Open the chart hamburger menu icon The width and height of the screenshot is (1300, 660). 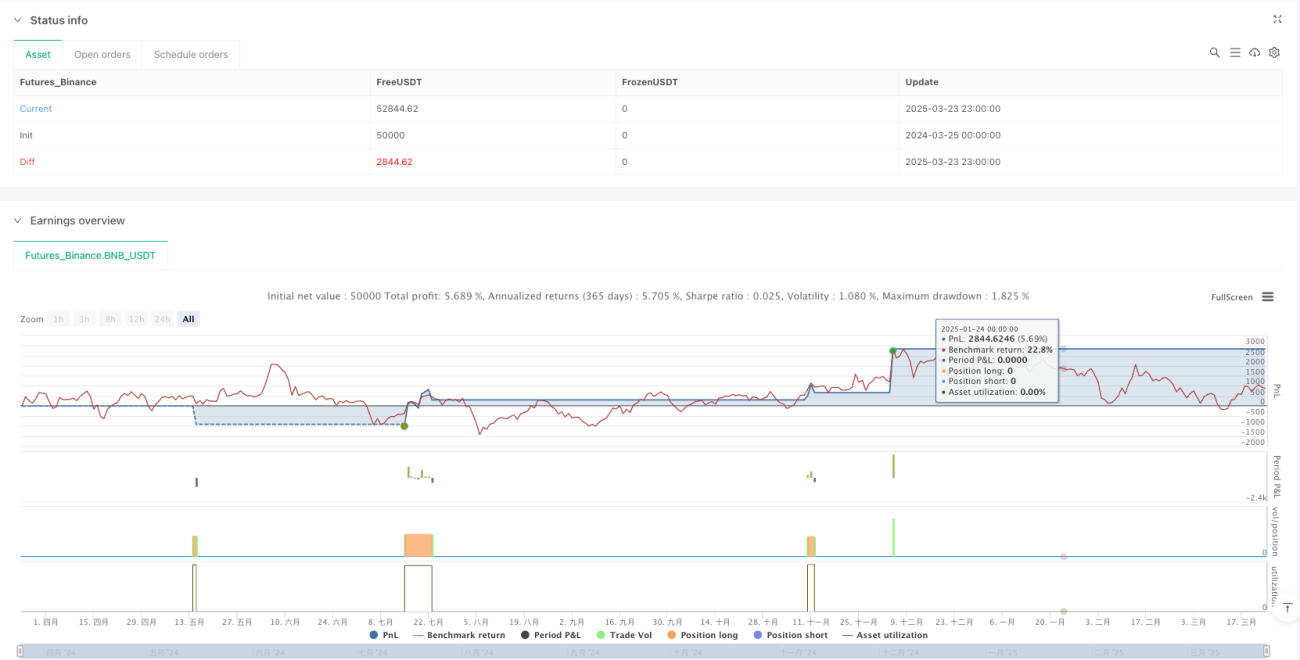[1267, 297]
